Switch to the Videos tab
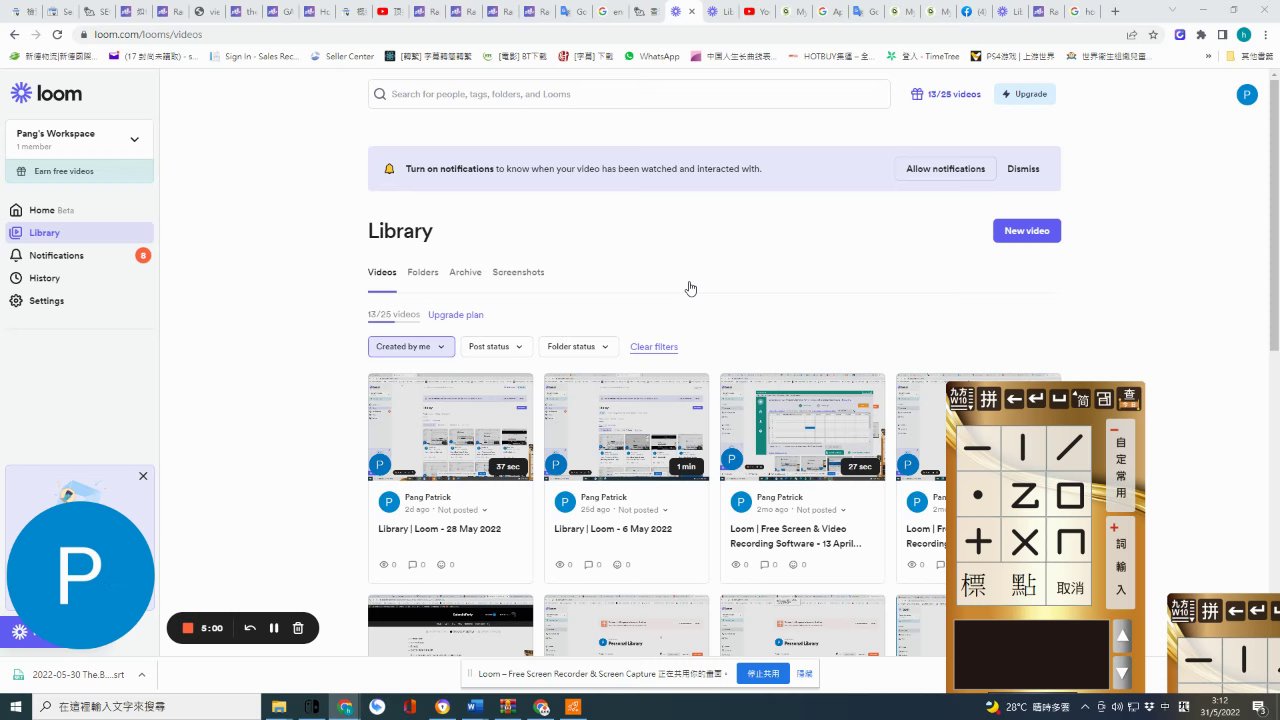Screen dimensions: 1280x720 point(382,272)
